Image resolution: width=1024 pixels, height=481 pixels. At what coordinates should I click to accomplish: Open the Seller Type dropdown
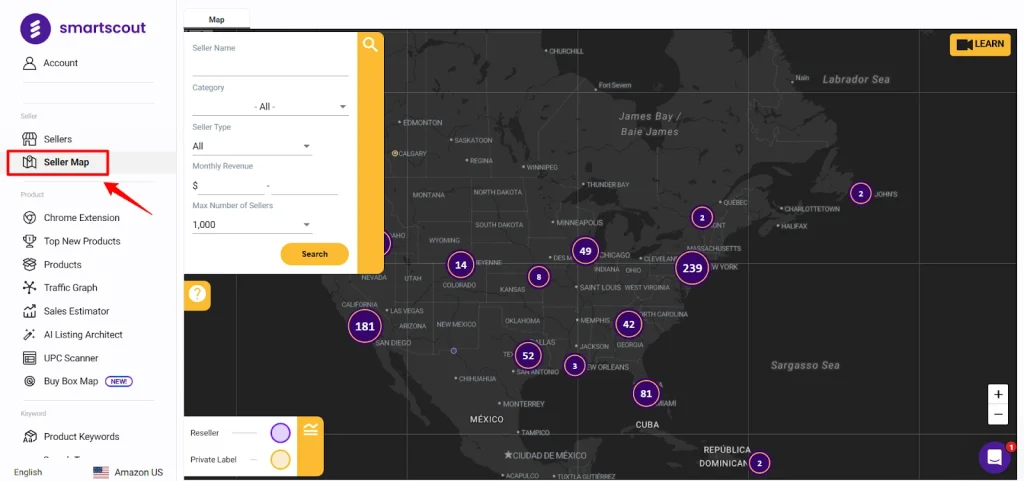coord(252,146)
